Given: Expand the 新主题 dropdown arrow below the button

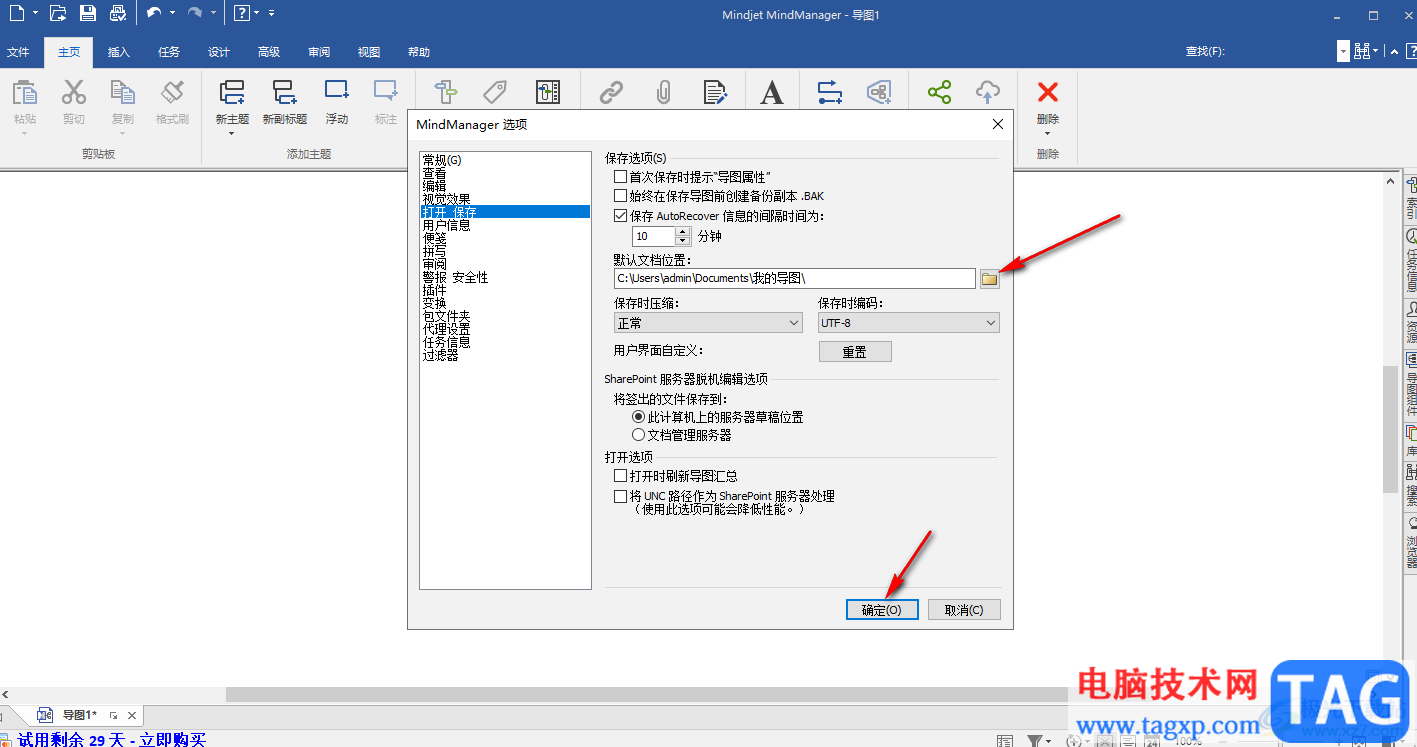Looking at the screenshot, I should (232, 133).
